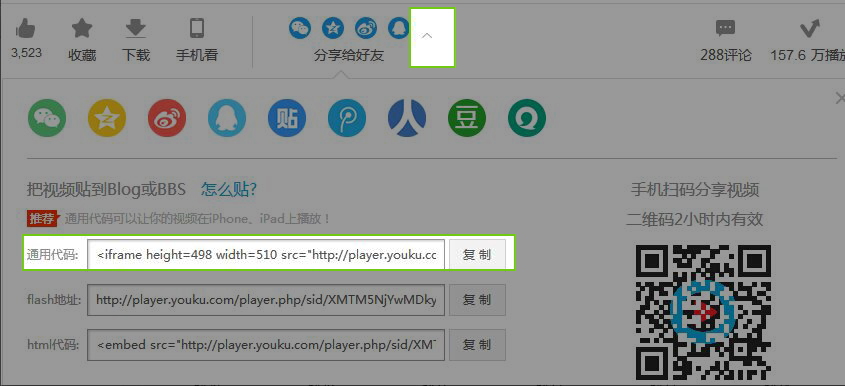Click the 手机扫码分享视频 heading
Image resolution: width=845 pixels, height=386 pixels.
tap(695, 190)
